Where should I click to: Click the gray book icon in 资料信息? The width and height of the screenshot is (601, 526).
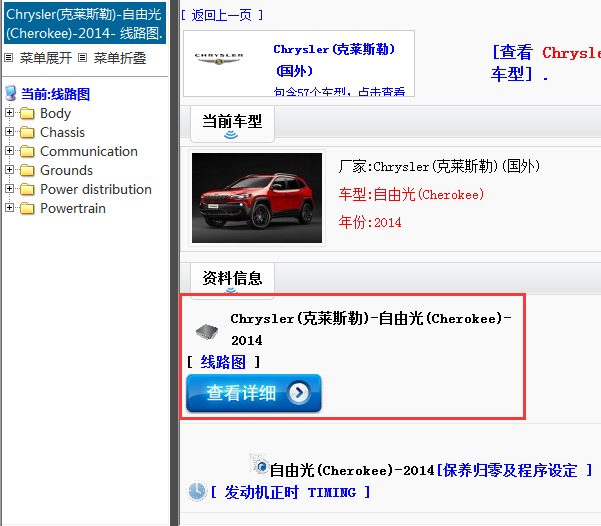click(x=207, y=331)
